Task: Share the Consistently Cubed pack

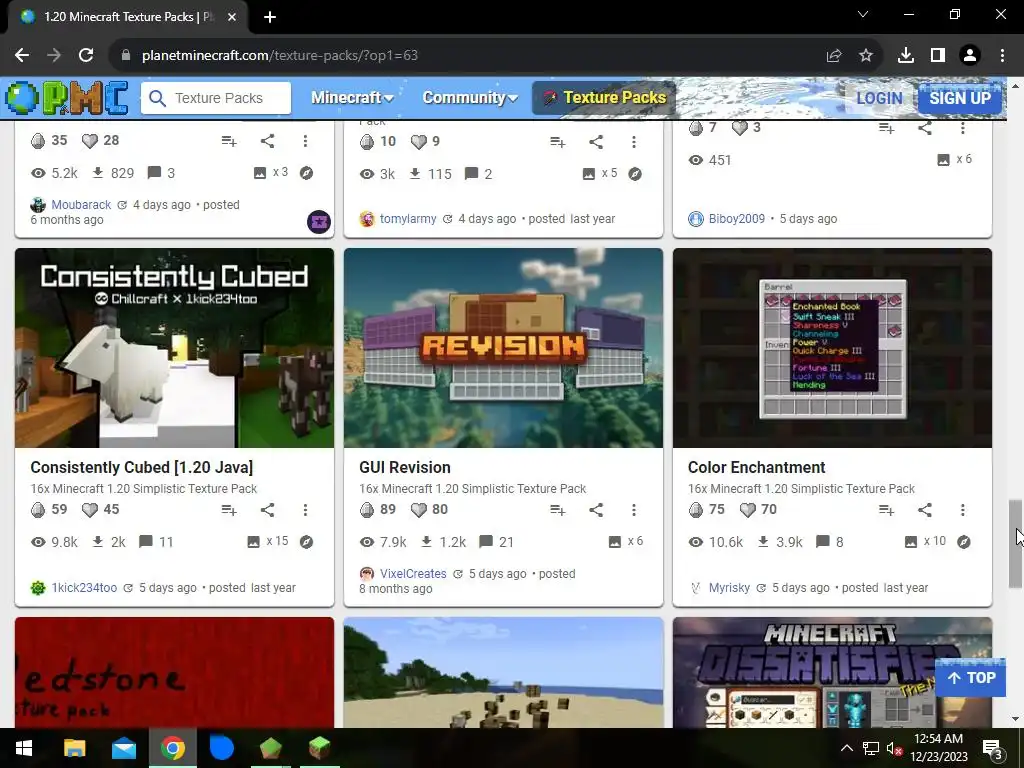Action: [x=267, y=510]
